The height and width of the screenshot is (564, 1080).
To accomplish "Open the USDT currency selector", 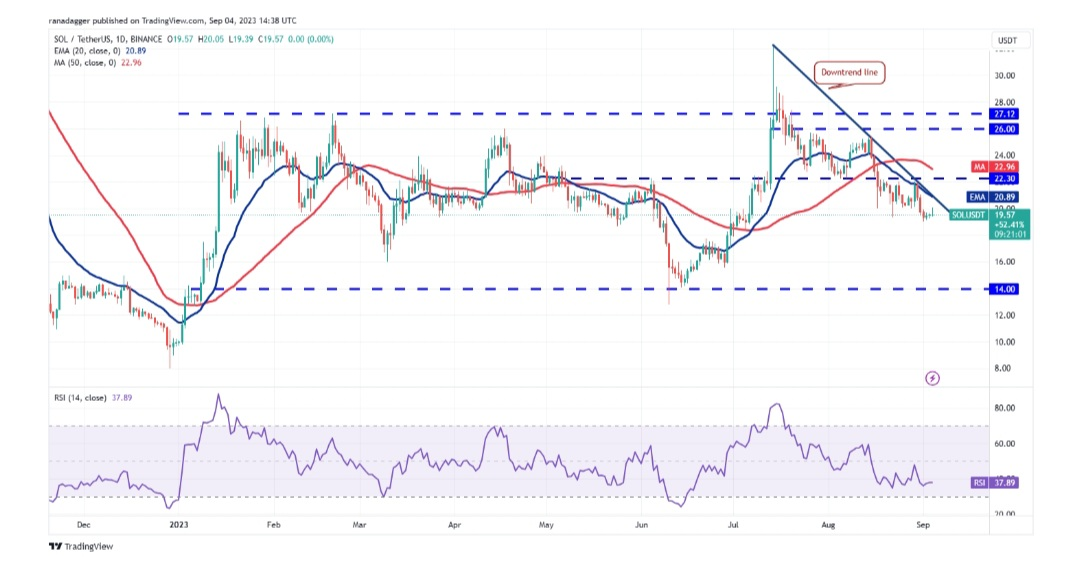I will point(1006,41).
